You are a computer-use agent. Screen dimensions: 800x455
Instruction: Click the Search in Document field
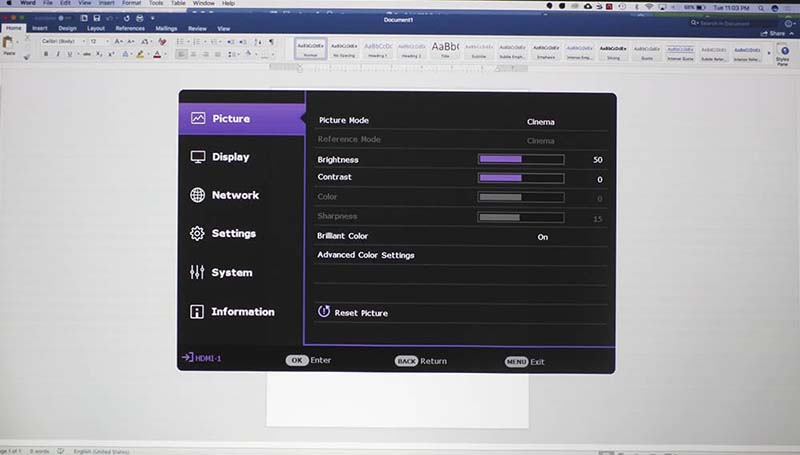(724, 23)
